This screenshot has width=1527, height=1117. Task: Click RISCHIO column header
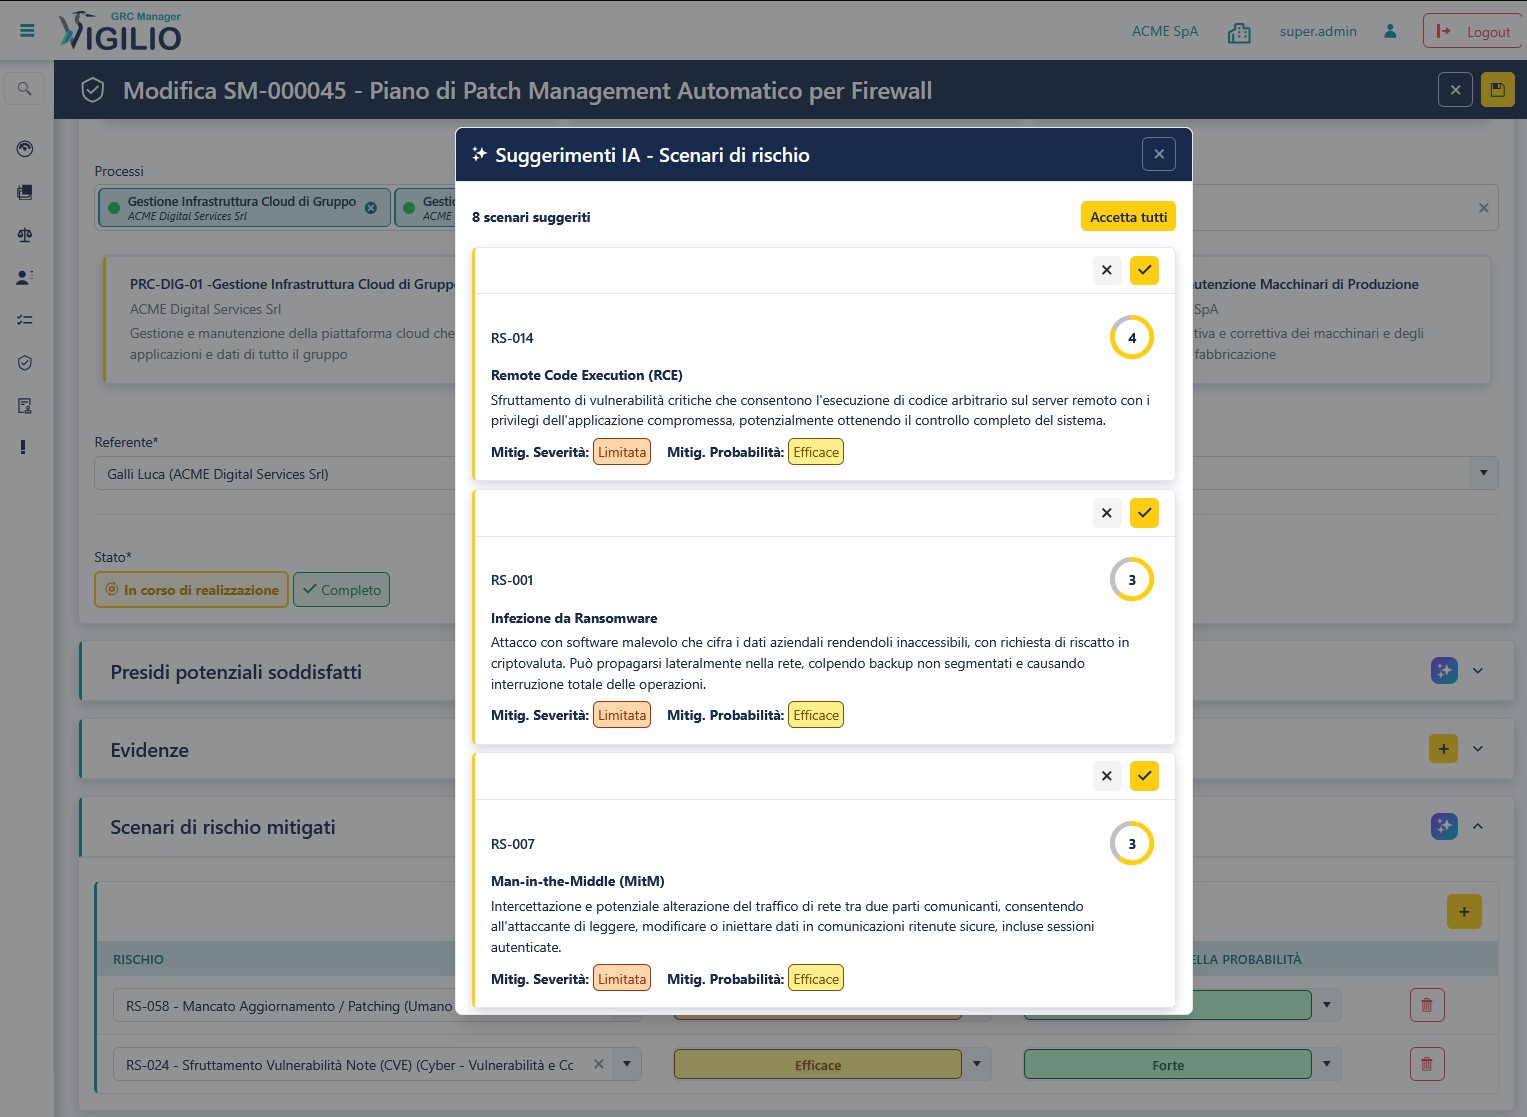(138, 959)
